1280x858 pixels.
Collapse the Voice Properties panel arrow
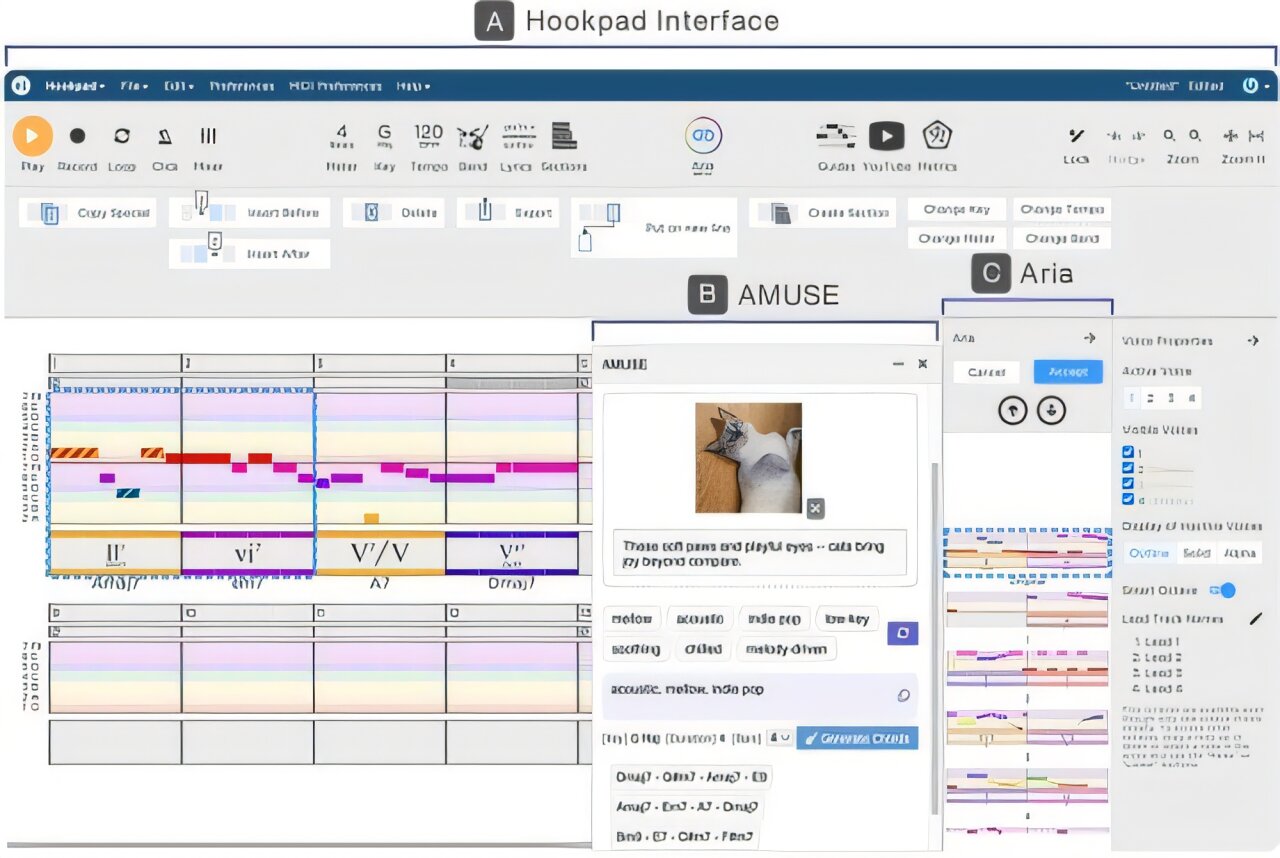coord(1253,341)
